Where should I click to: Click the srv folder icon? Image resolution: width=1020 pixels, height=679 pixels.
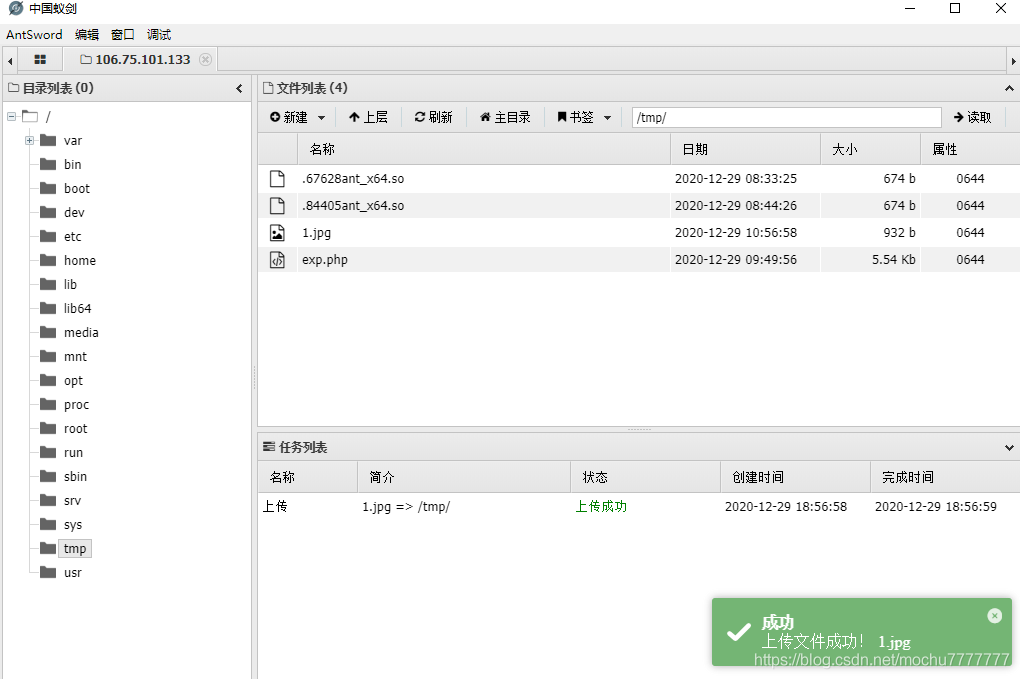[48, 501]
